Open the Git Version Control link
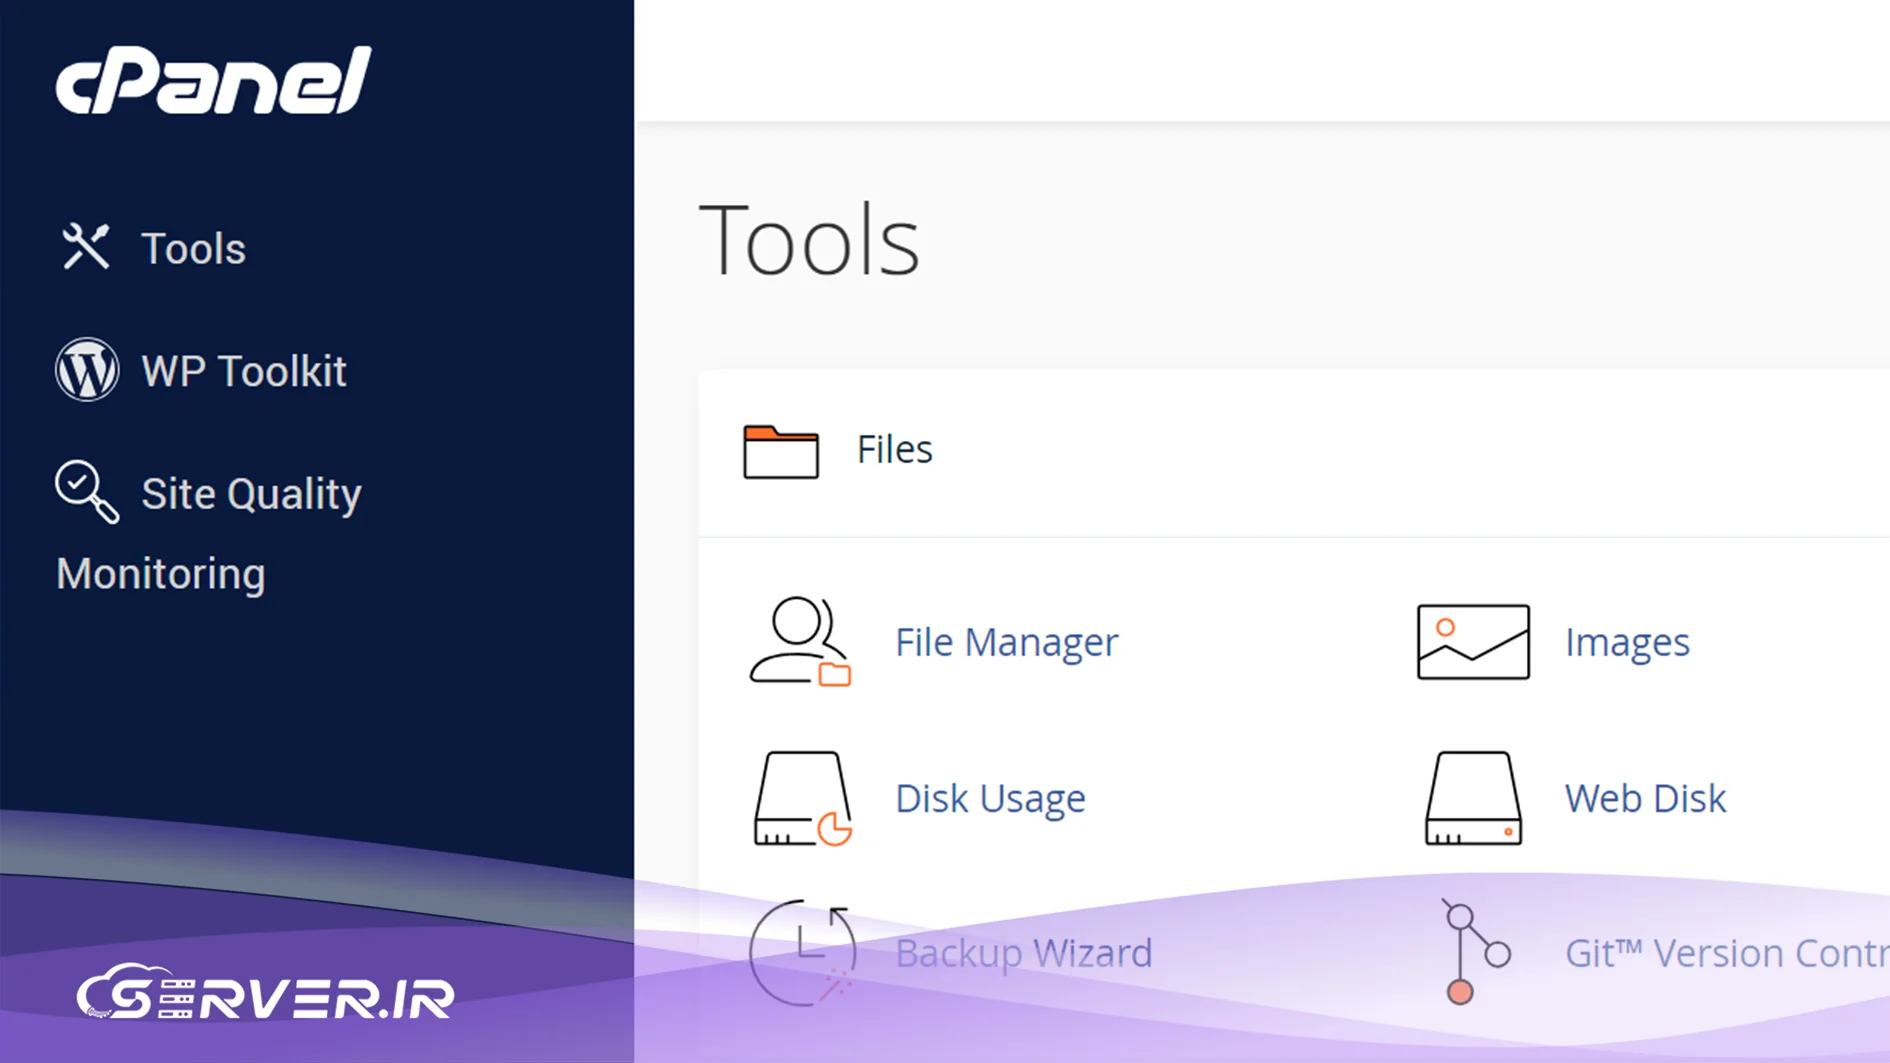Image resolution: width=1890 pixels, height=1063 pixels. [1727, 953]
